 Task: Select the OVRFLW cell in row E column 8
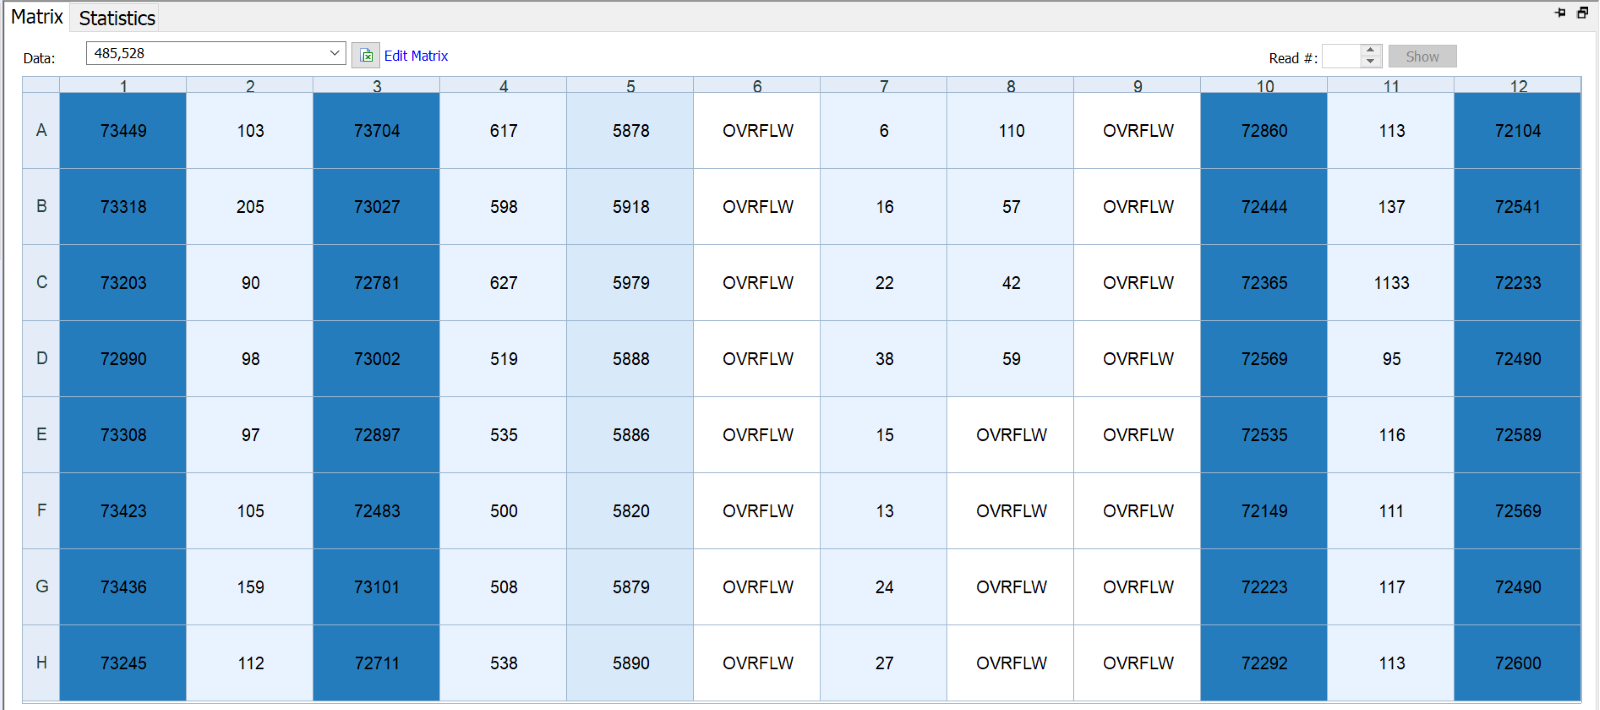click(1011, 435)
